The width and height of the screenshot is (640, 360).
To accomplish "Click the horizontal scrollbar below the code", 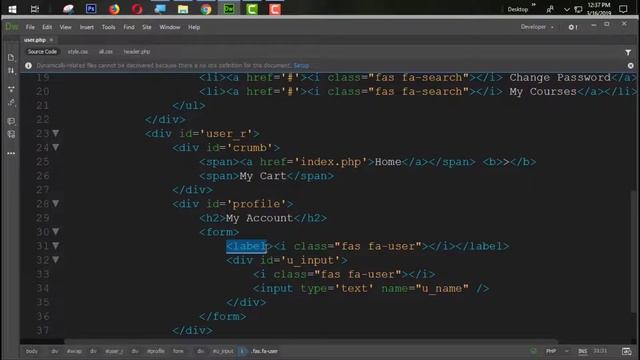I will (x=310, y=341).
